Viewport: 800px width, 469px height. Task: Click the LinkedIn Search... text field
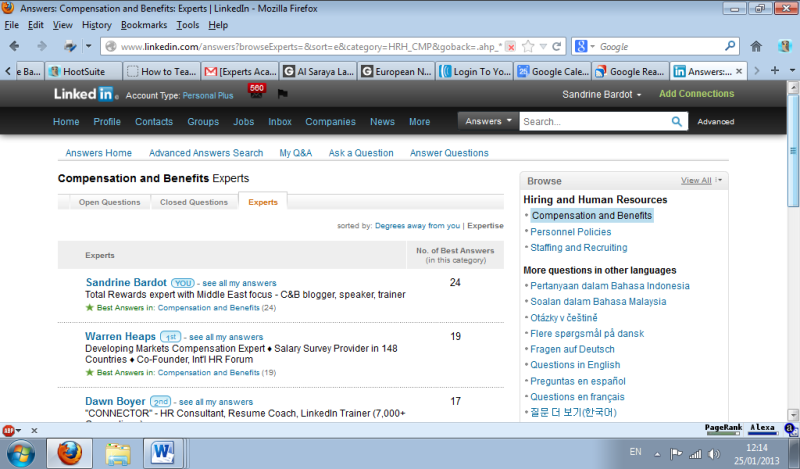pyautogui.click(x=594, y=121)
